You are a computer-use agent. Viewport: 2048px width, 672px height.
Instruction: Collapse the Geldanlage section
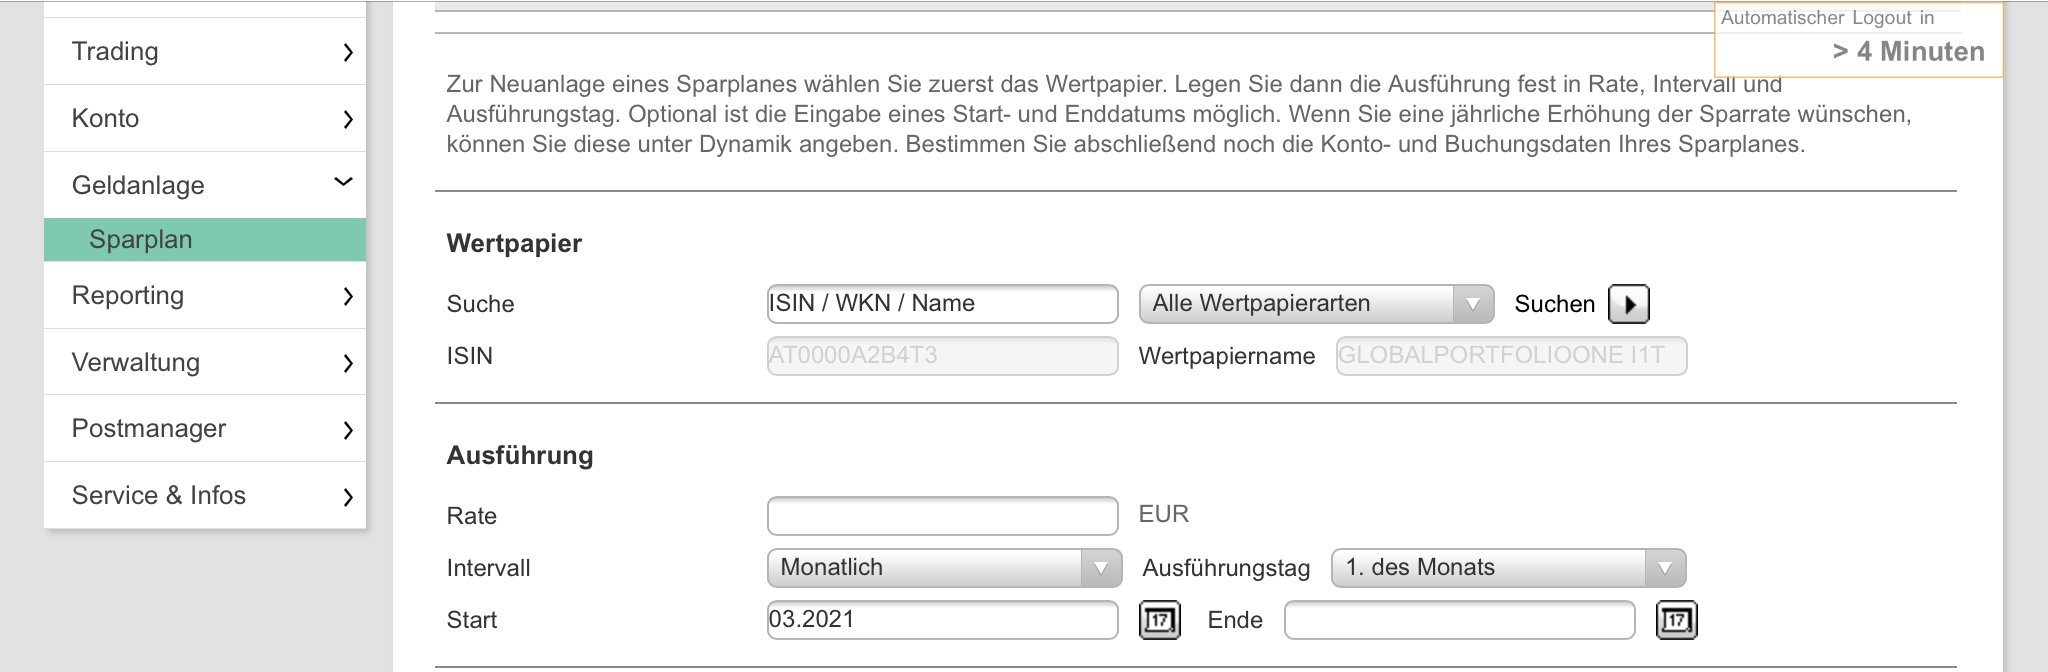pos(205,185)
